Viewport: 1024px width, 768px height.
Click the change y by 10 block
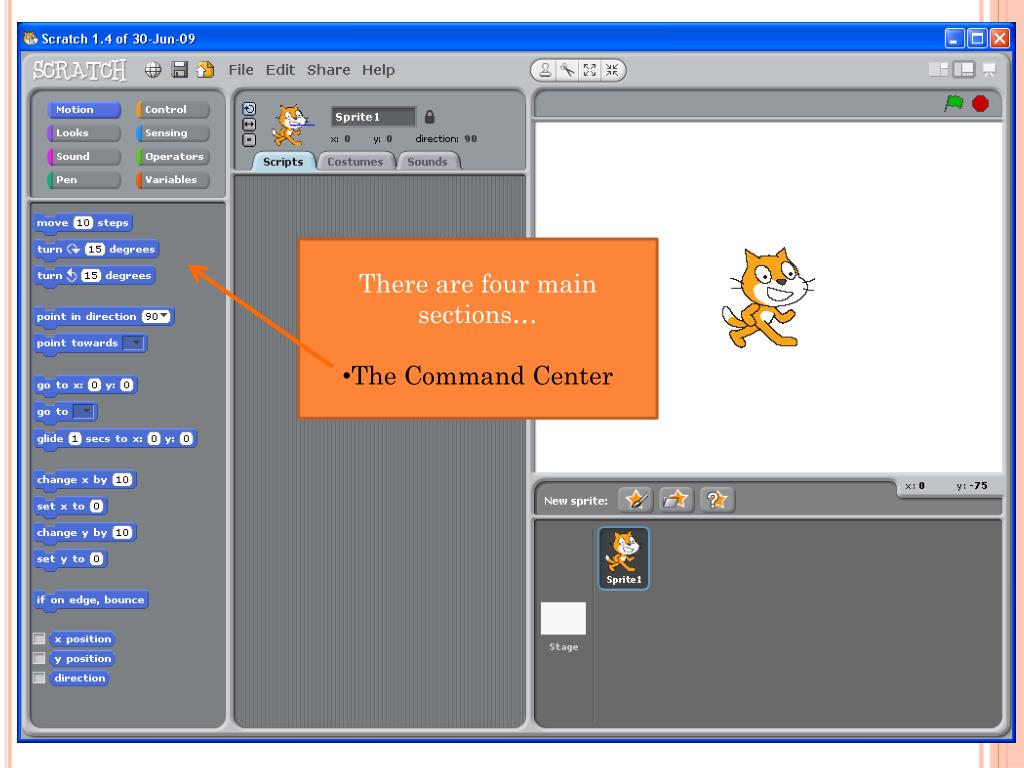(x=84, y=532)
